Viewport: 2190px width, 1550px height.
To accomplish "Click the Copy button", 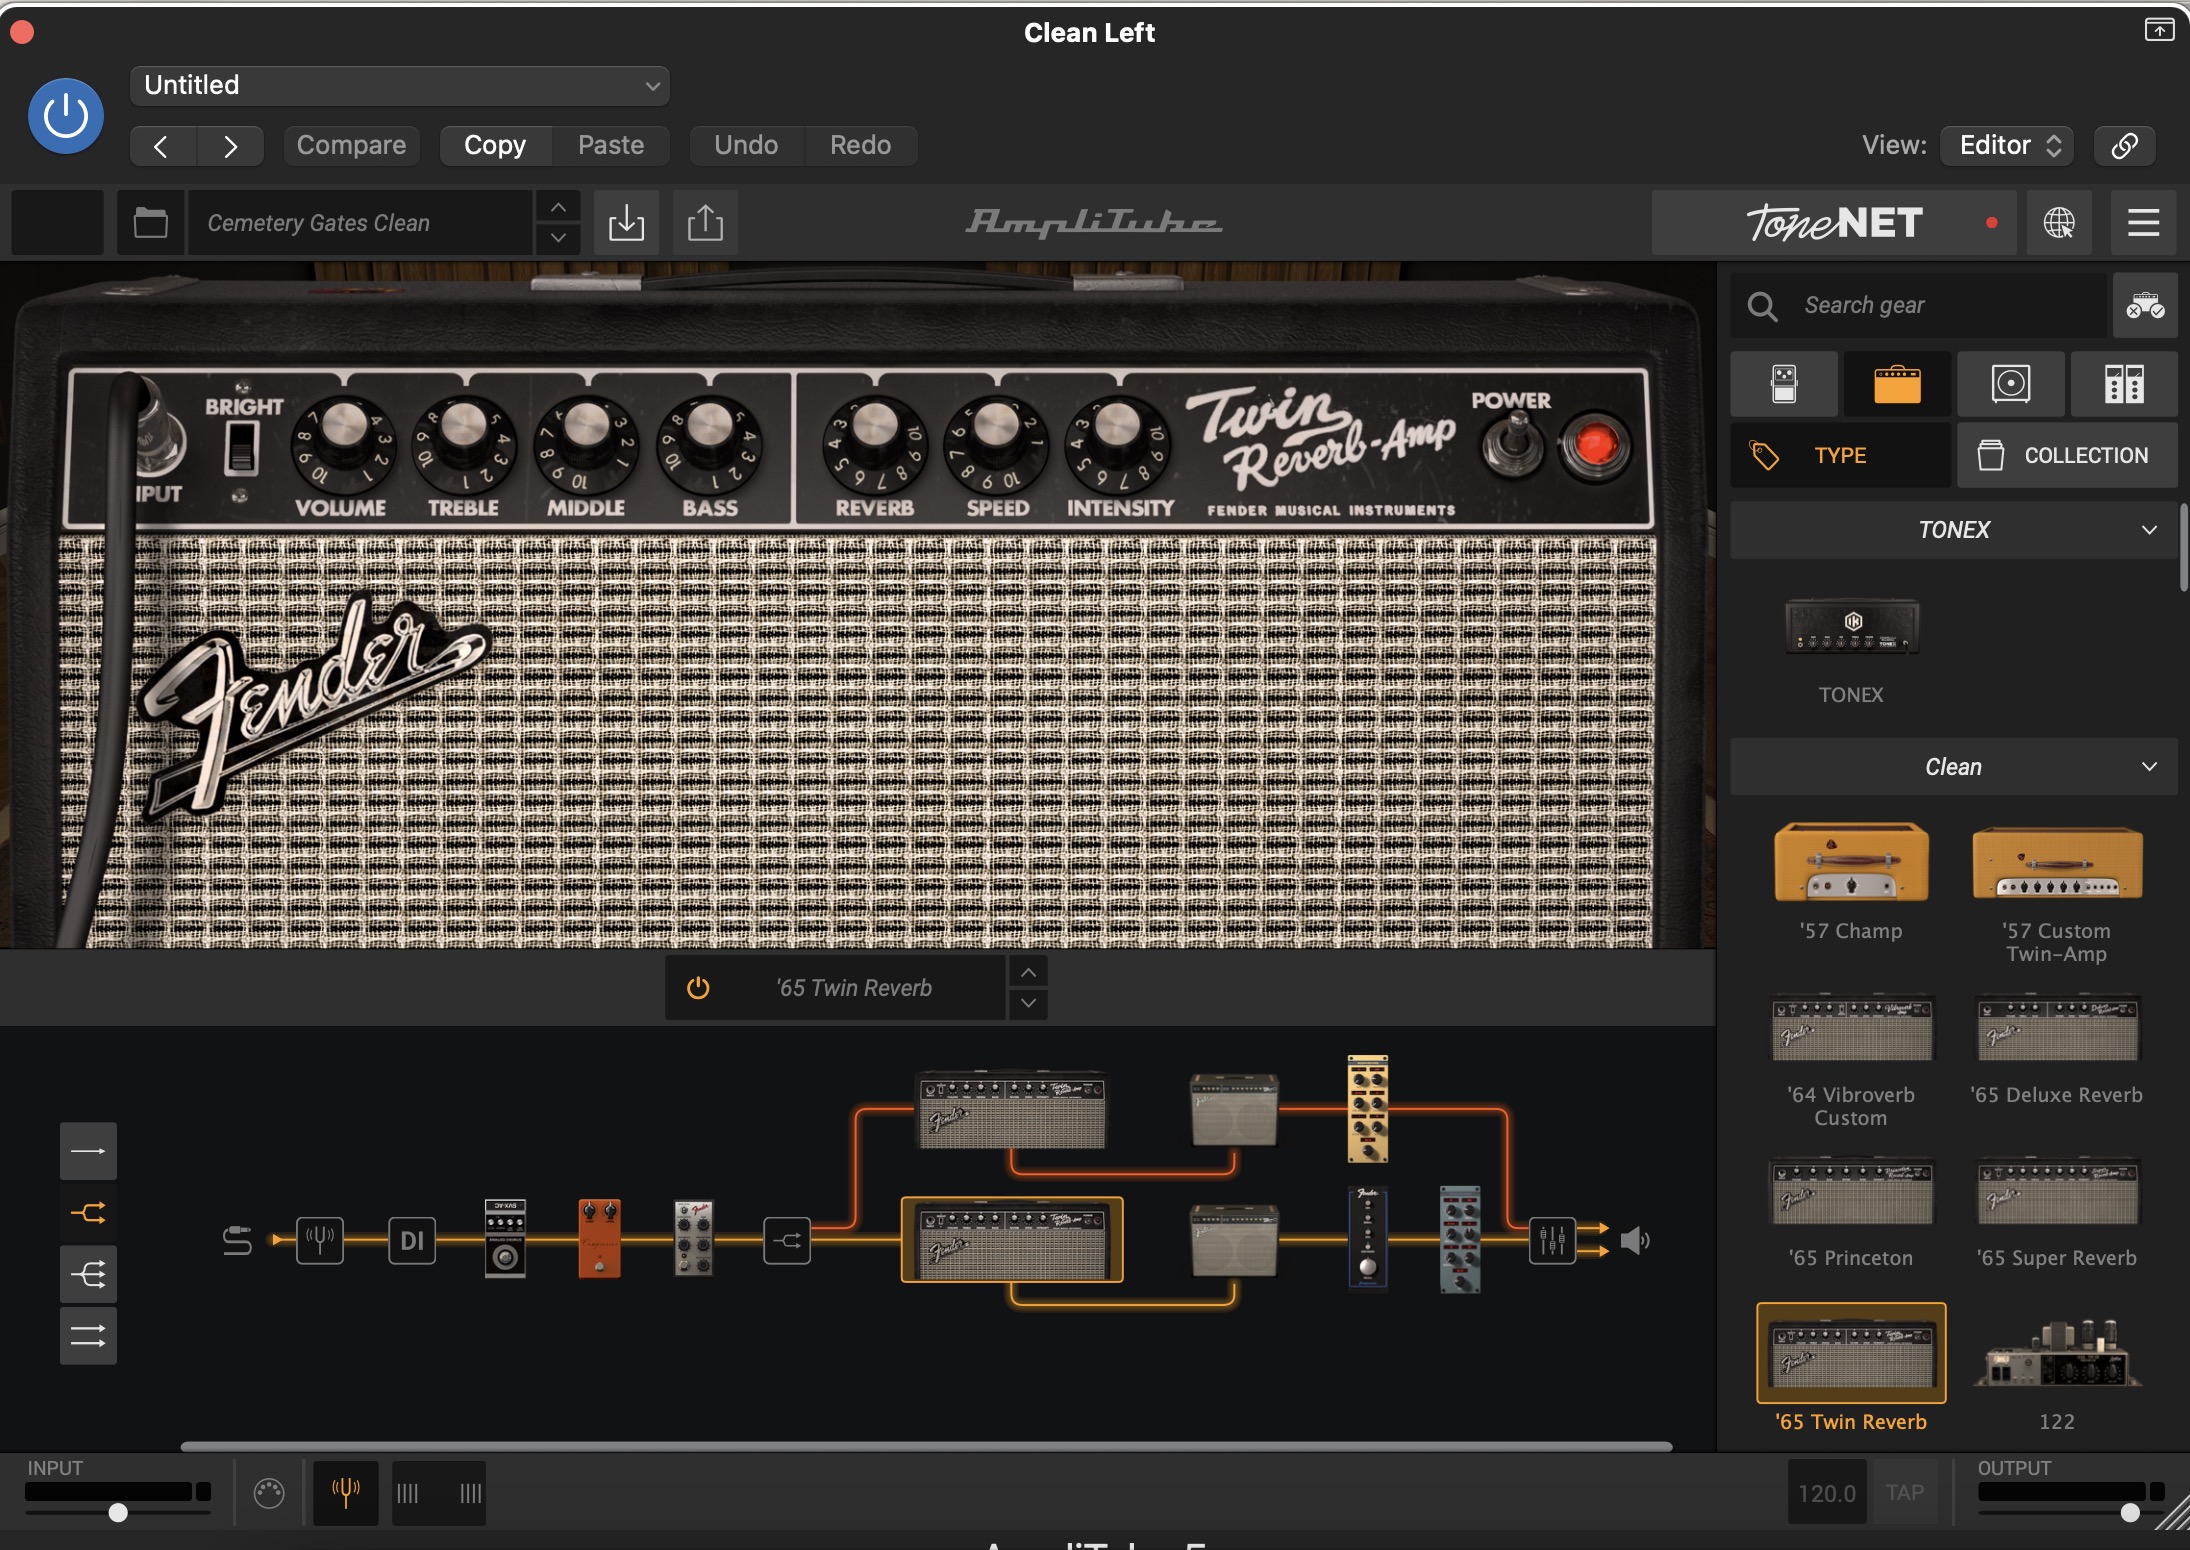I will click(x=495, y=146).
